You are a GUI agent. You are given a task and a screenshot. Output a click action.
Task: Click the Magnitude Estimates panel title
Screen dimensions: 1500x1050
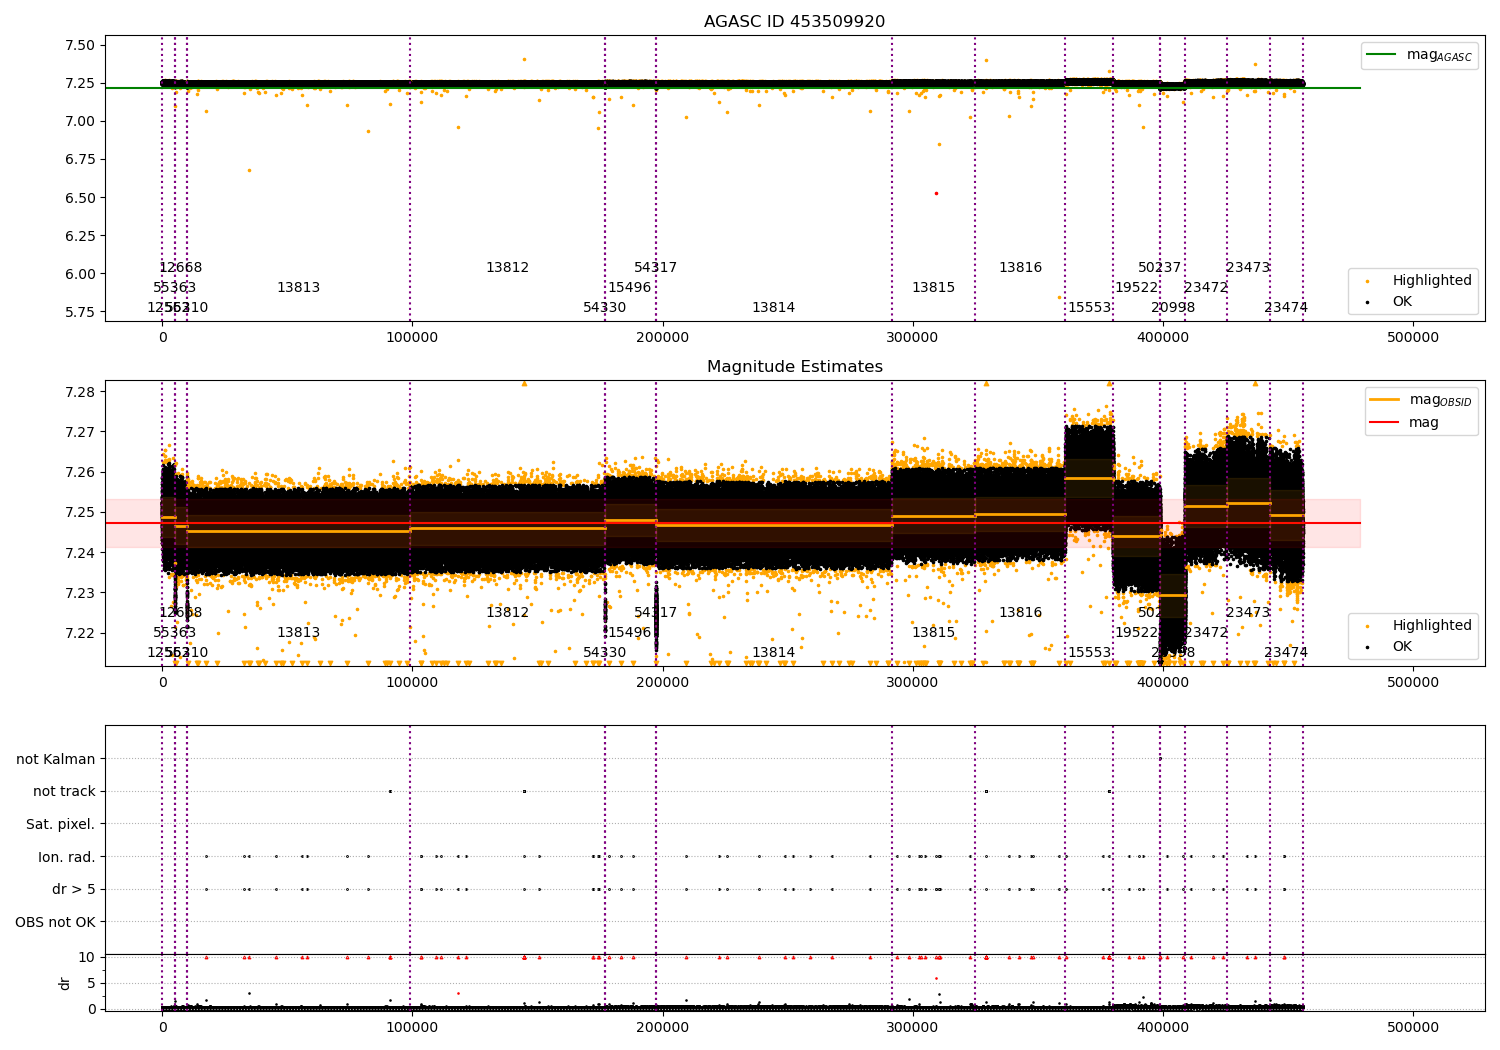794,367
